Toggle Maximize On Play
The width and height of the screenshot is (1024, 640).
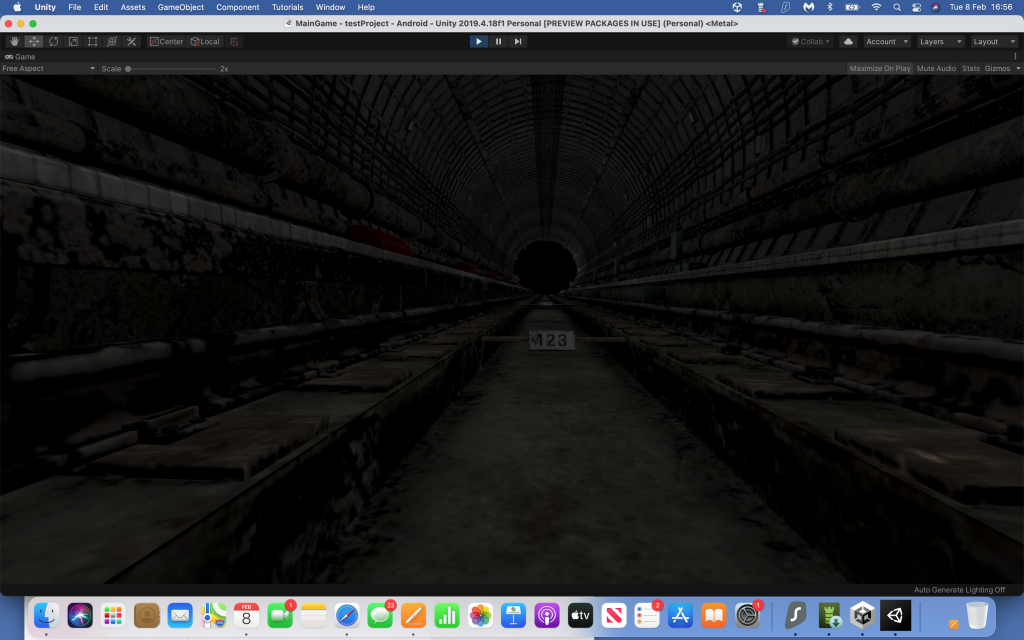click(880, 69)
